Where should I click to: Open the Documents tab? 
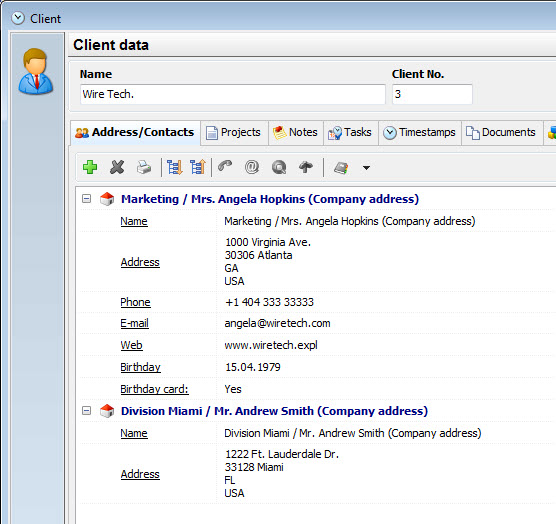point(501,133)
